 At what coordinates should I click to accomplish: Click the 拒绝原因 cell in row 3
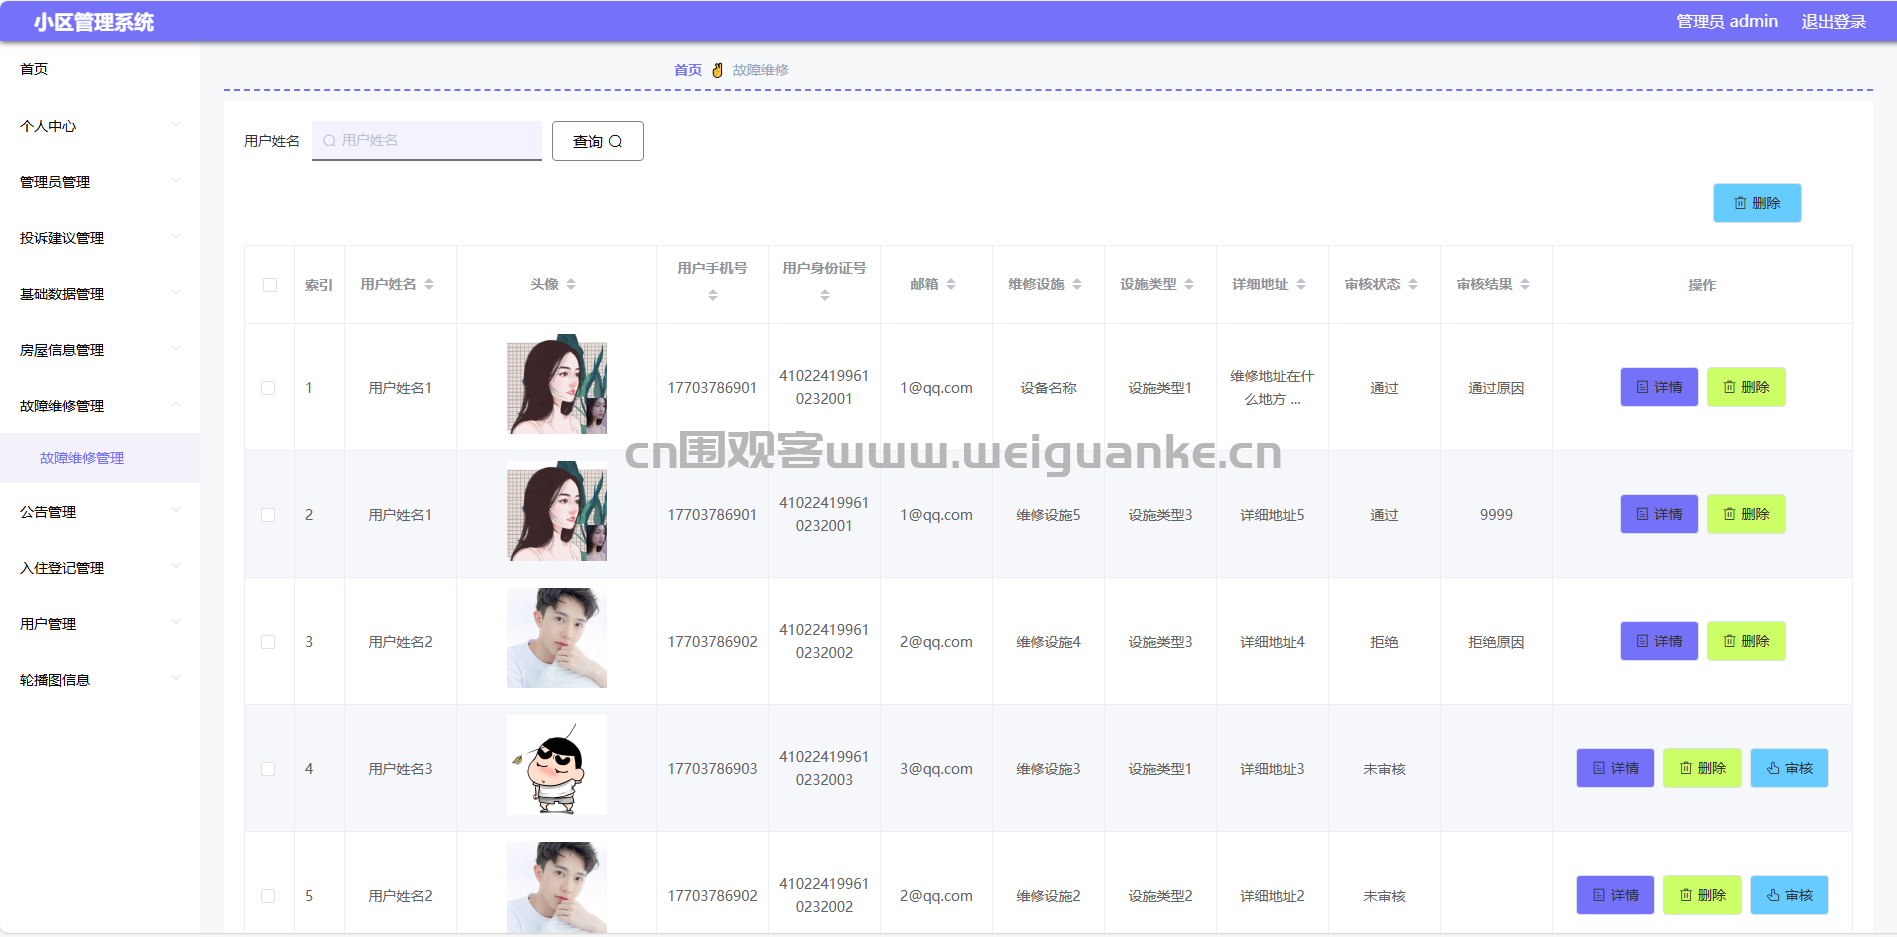point(1496,642)
